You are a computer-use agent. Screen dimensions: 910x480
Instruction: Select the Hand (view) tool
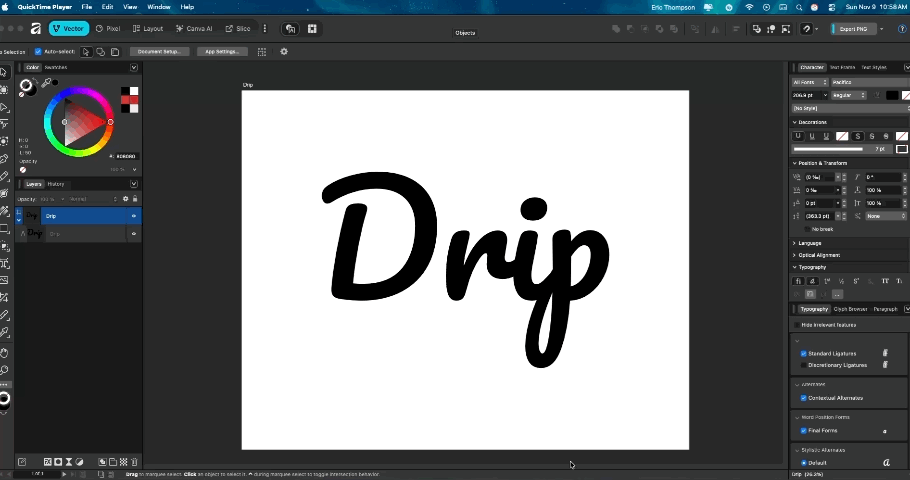(x=4, y=353)
